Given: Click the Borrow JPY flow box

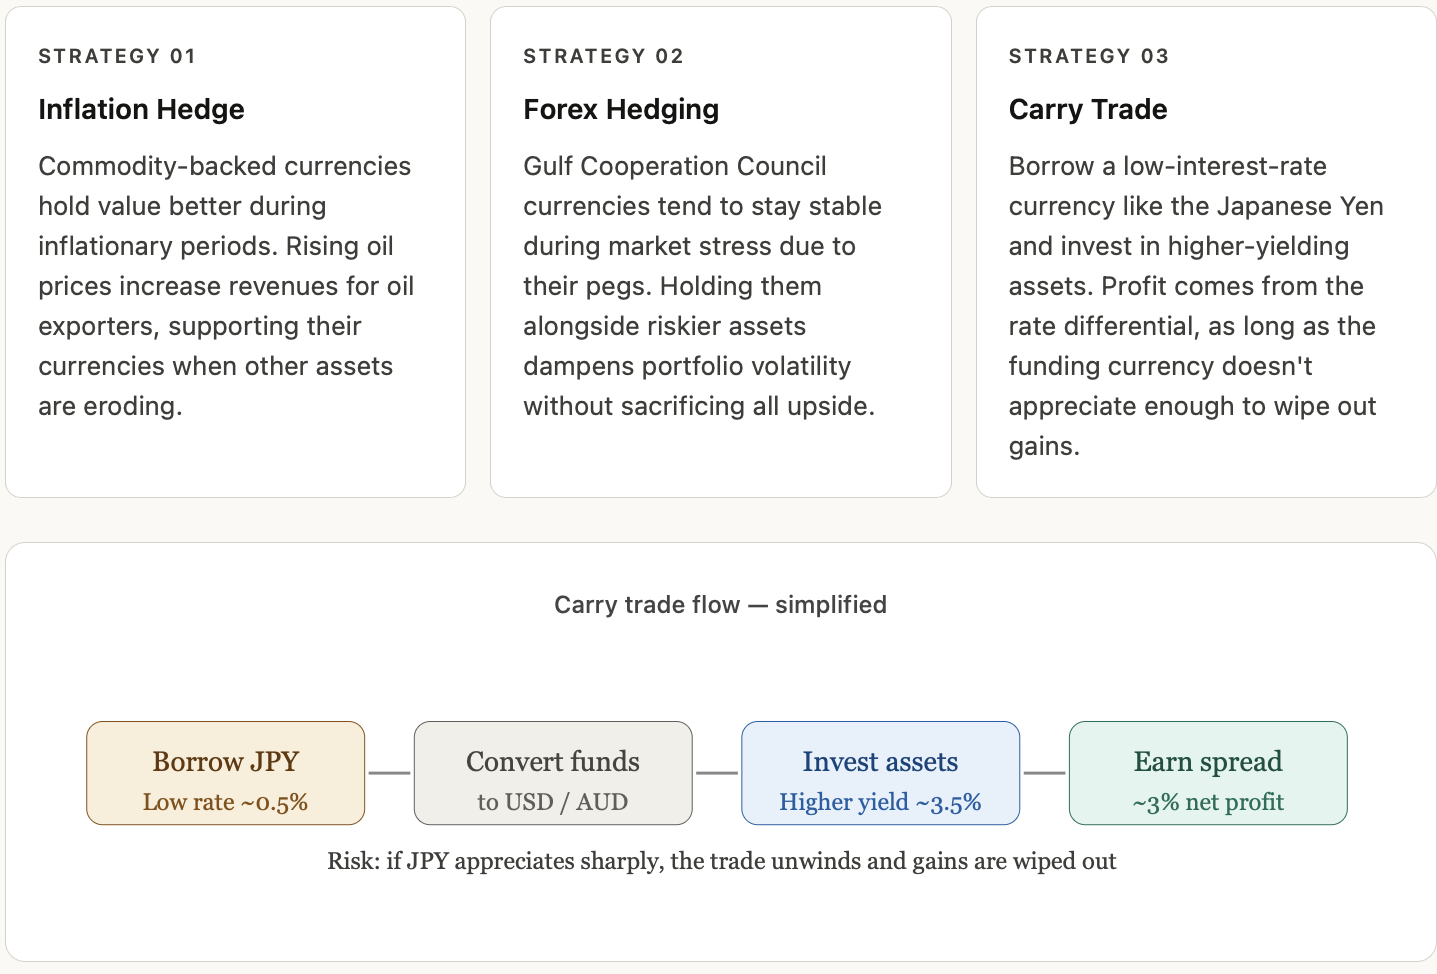Looking at the screenshot, I should point(226,773).
